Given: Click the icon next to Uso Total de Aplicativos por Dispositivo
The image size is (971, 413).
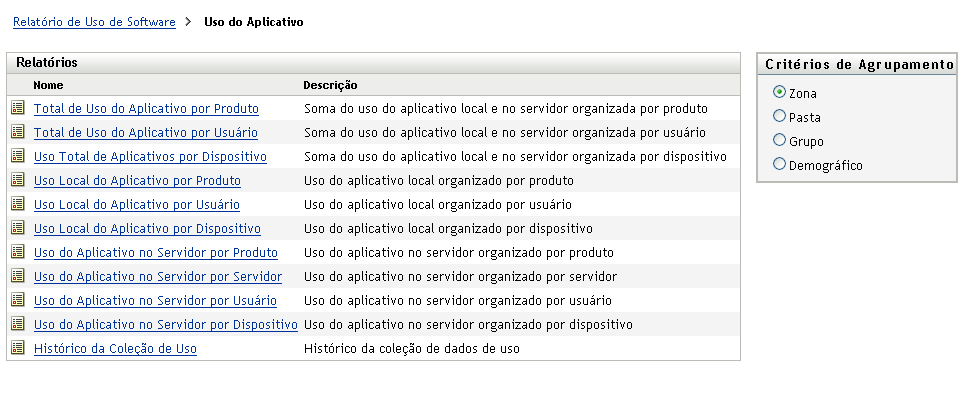Looking at the screenshot, I should click(17, 156).
